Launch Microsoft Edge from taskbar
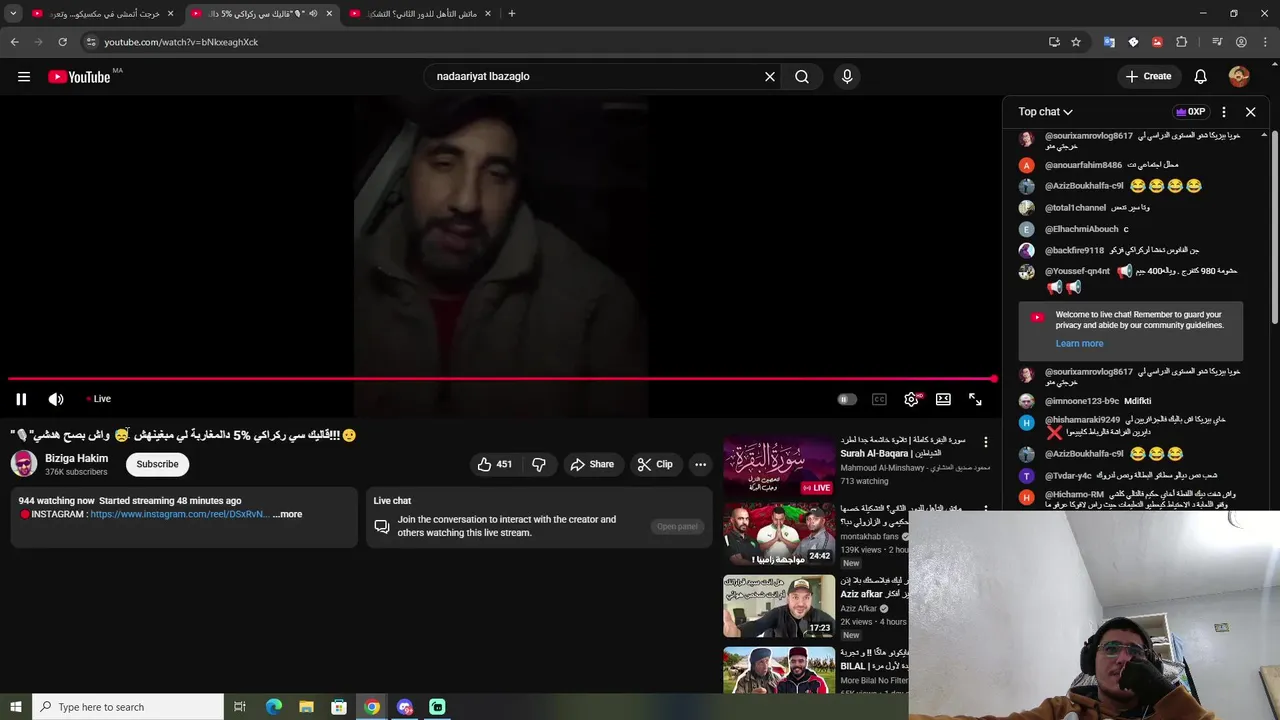Image resolution: width=1280 pixels, height=720 pixels. pyautogui.click(x=273, y=707)
